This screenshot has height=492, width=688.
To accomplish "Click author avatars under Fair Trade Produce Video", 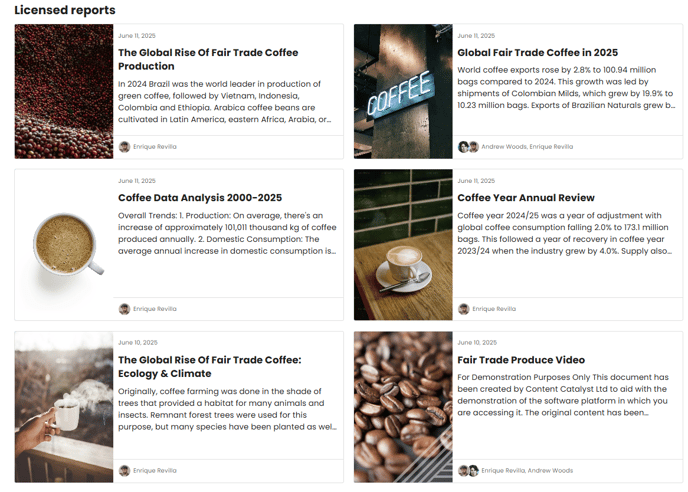I will 468,470.
